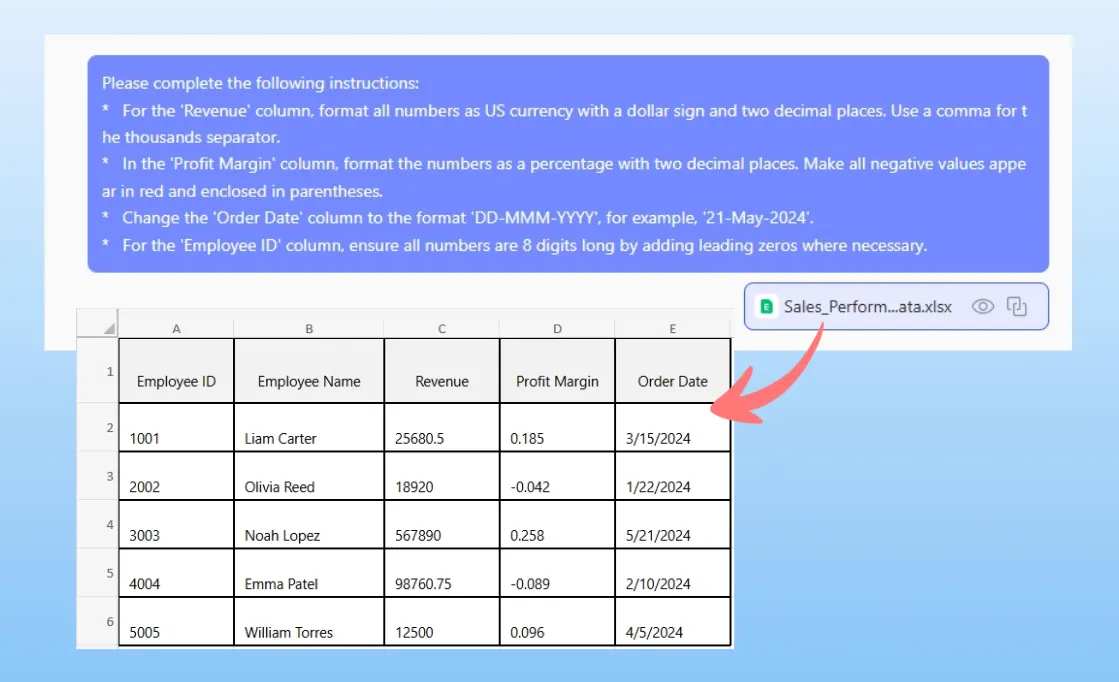1119x682 pixels.
Task: Click the green spreadsheet file icon
Action: tap(767, 307)
